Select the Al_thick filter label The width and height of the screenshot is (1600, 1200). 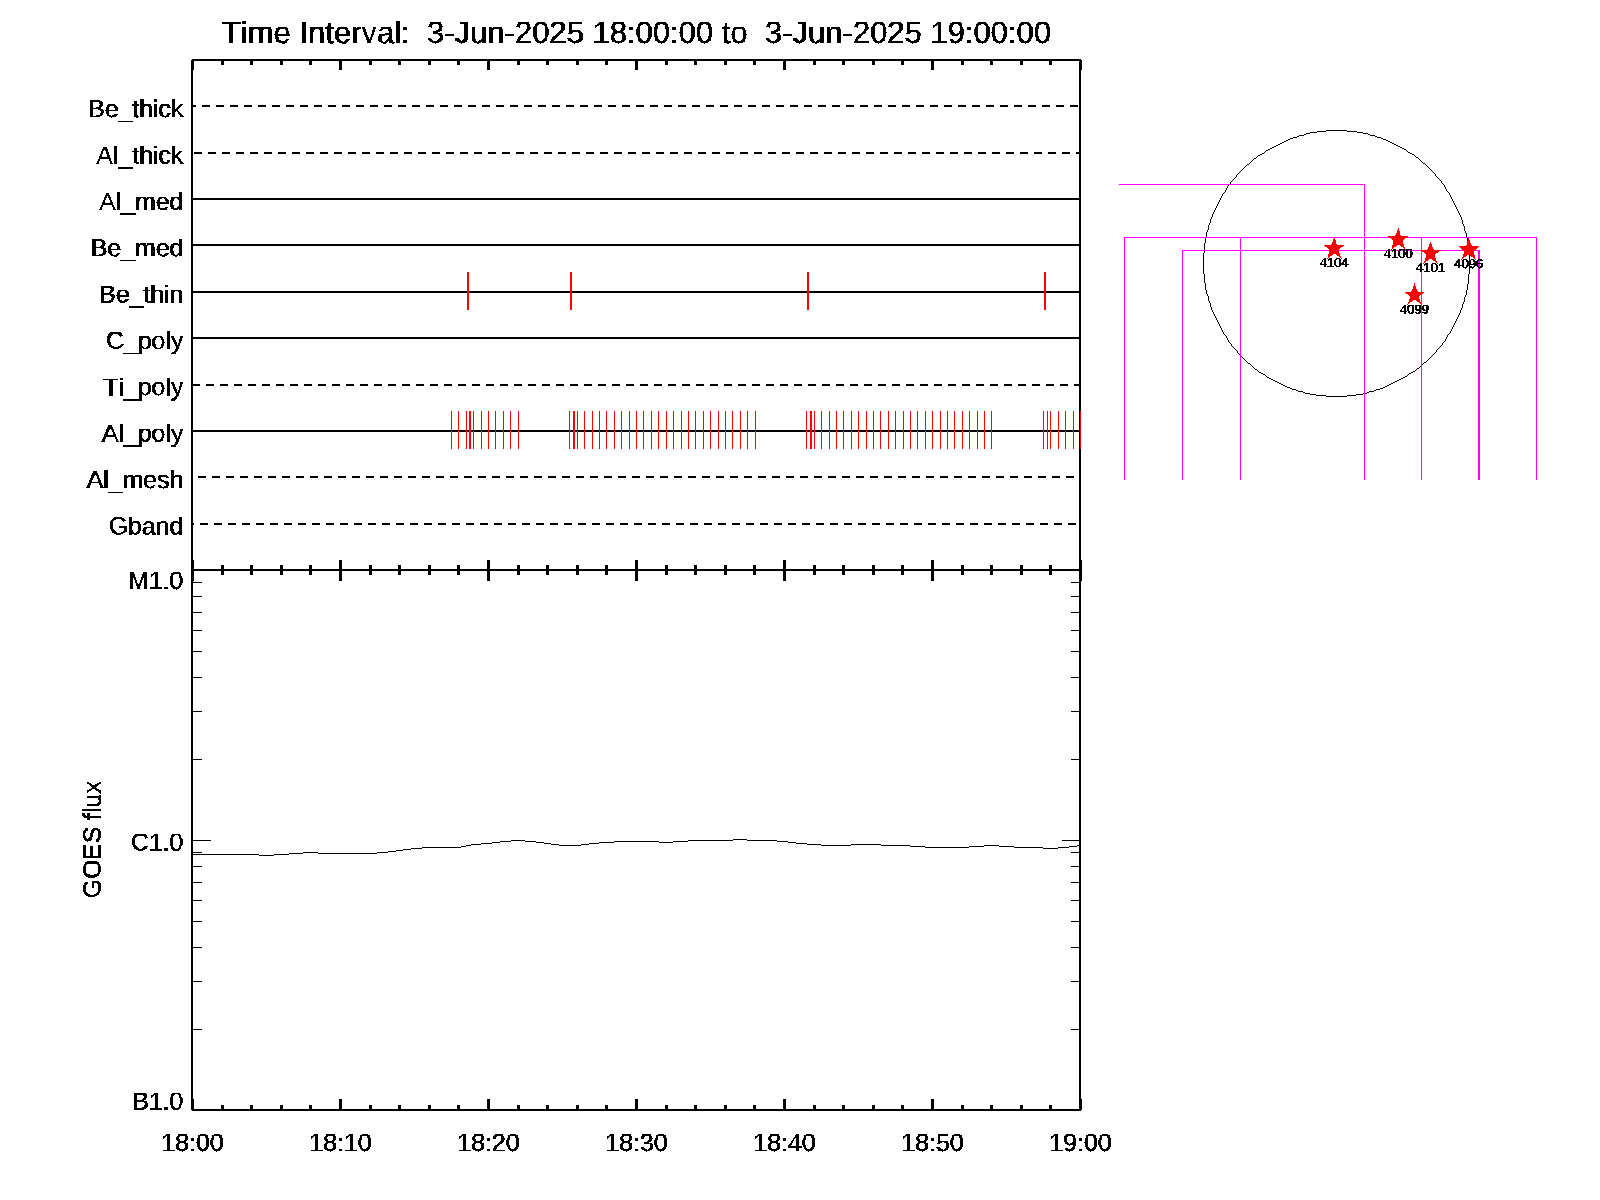[140, 156]
